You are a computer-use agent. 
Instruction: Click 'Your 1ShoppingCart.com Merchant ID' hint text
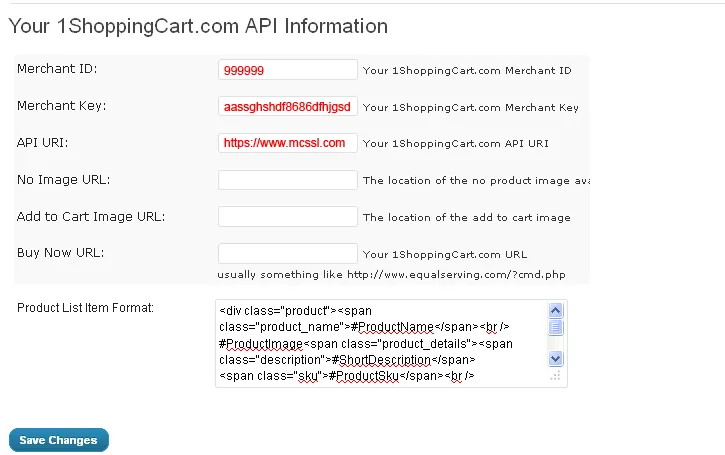467,70
